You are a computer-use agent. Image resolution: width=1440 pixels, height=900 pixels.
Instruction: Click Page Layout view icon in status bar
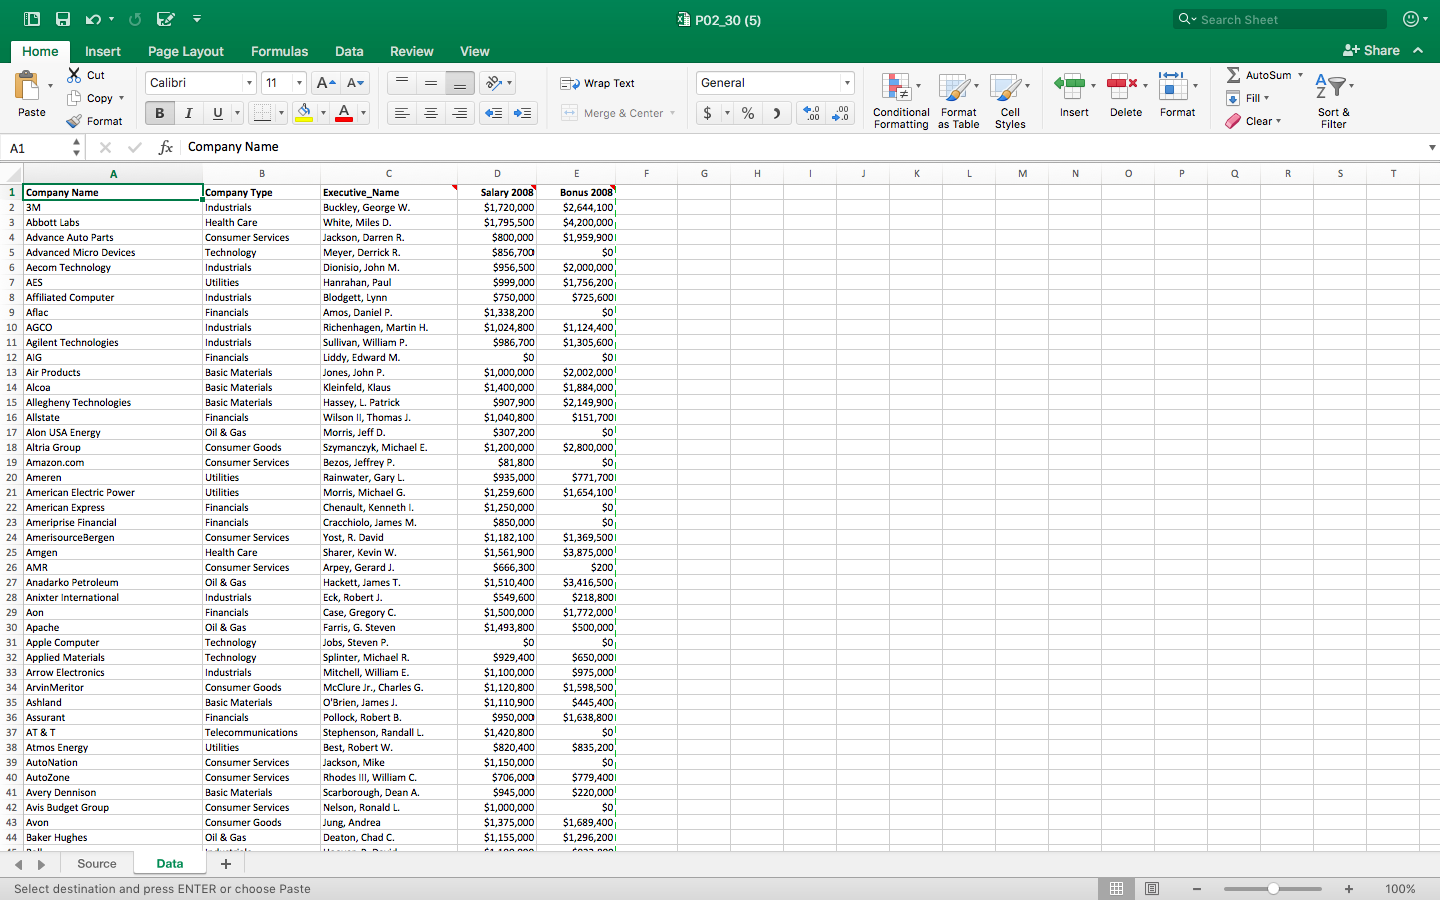[1152, 888]
